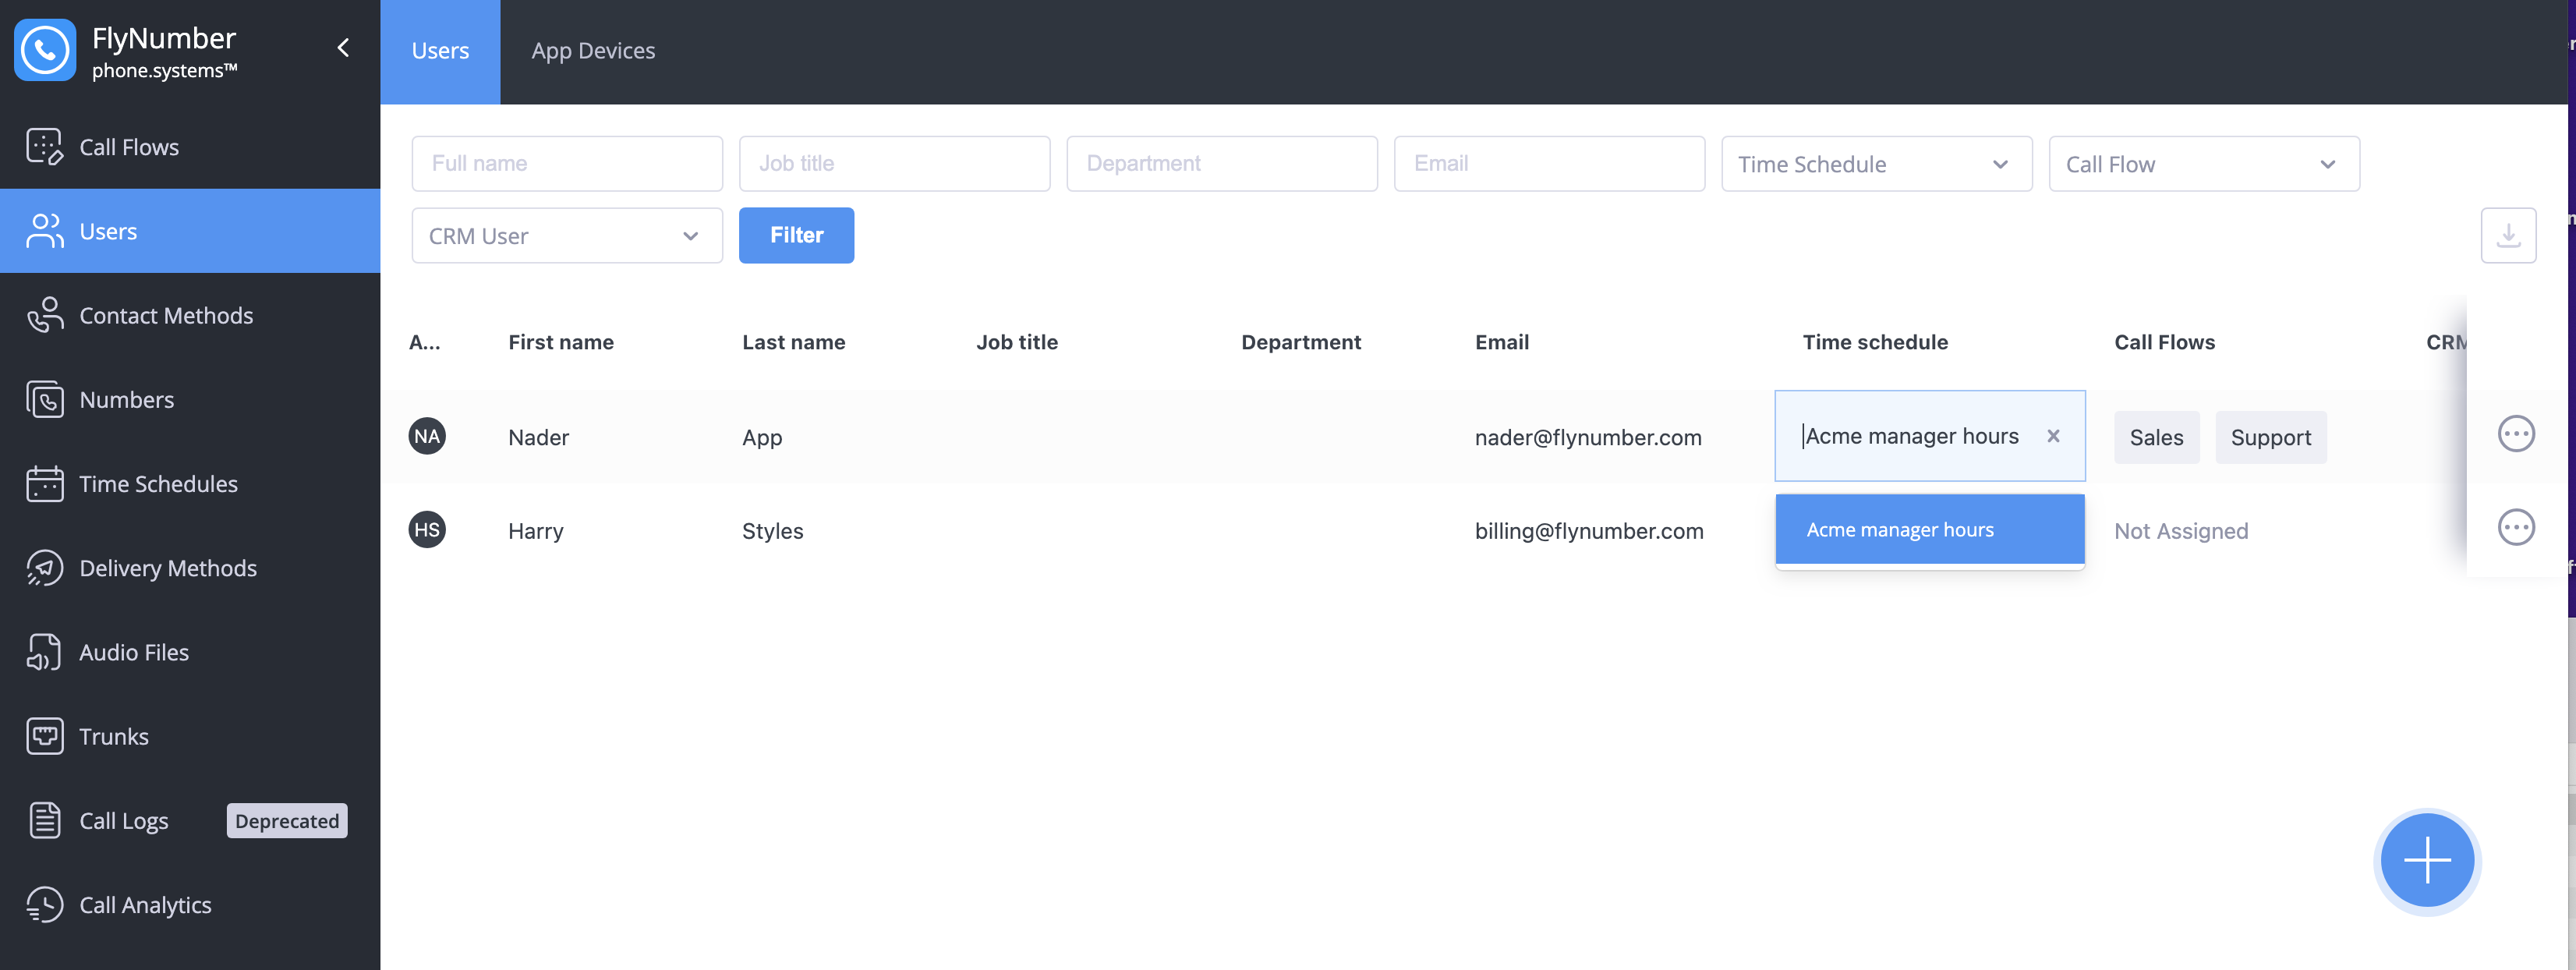Open the options menu for Nader's row
The height and width of the screenshot is (970, 2576).
pos(2516,434)
